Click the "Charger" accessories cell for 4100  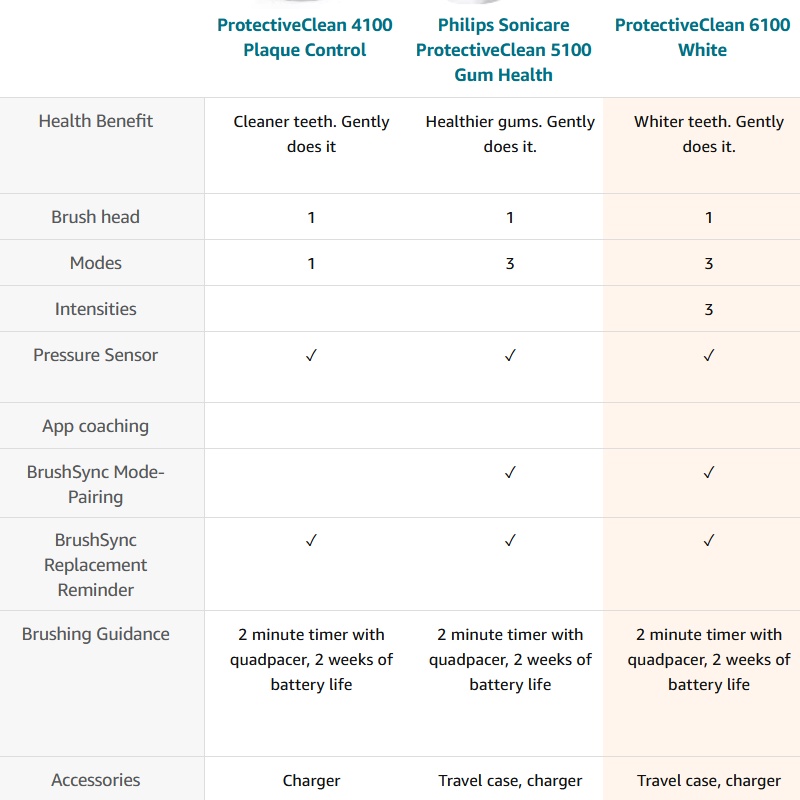(x=311, y=780)
